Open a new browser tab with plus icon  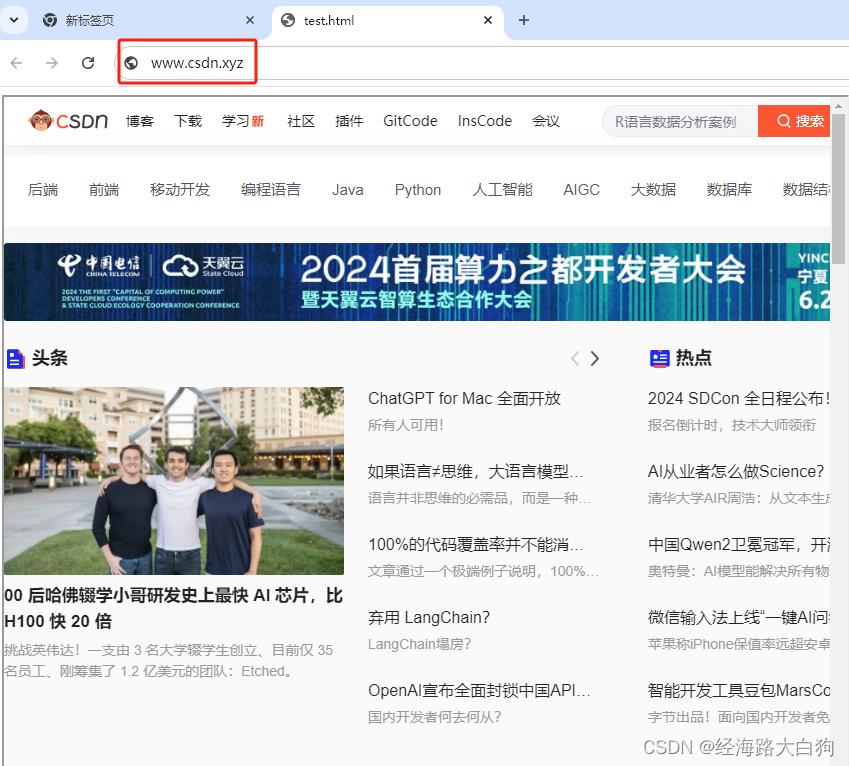pyautogui.click(x=524, y=20)
